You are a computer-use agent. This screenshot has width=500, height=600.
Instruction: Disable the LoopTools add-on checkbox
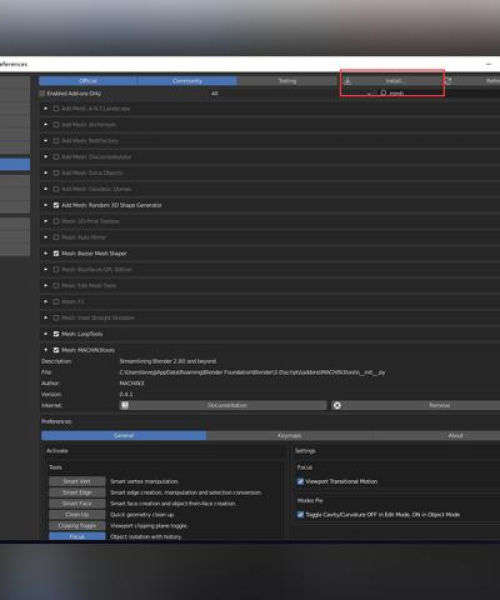[x=56, y=334]
